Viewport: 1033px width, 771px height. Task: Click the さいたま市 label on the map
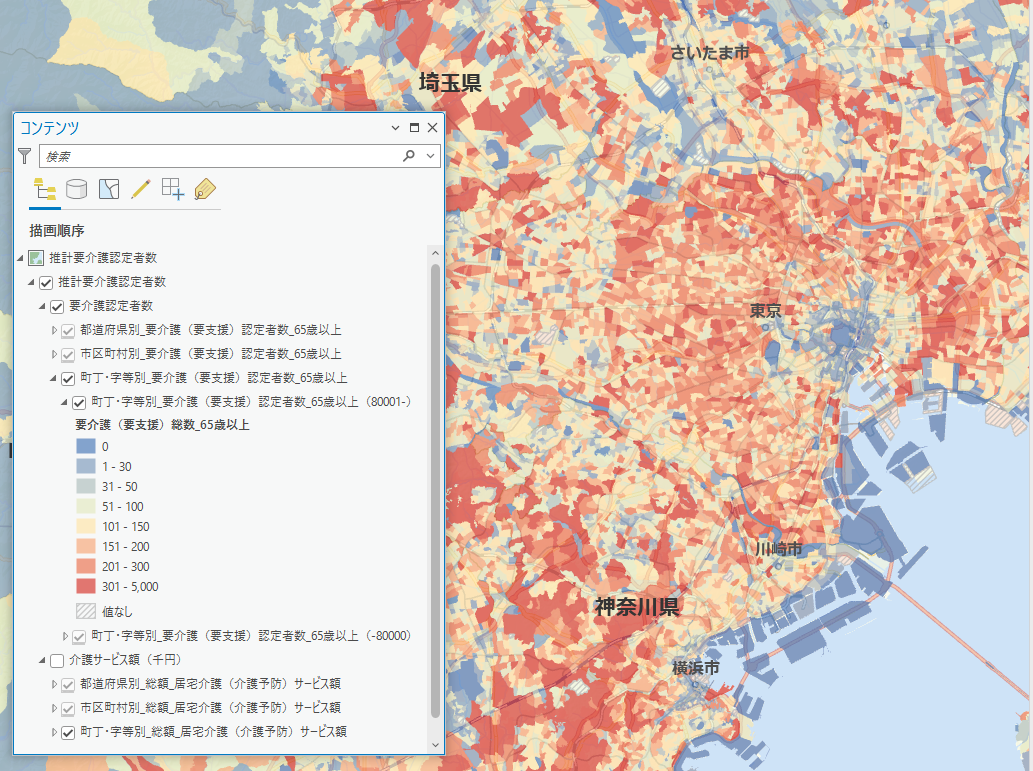pos(710,53)
